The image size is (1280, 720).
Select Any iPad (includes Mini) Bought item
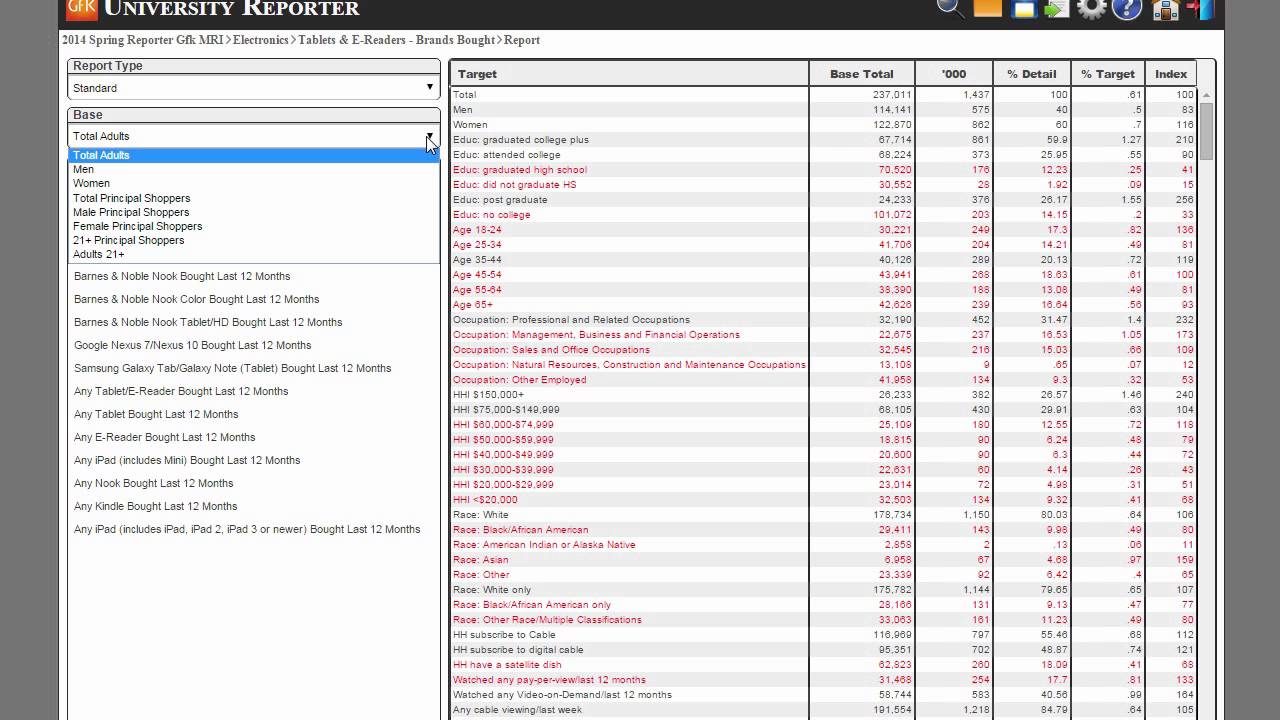(x=187, y=460)
